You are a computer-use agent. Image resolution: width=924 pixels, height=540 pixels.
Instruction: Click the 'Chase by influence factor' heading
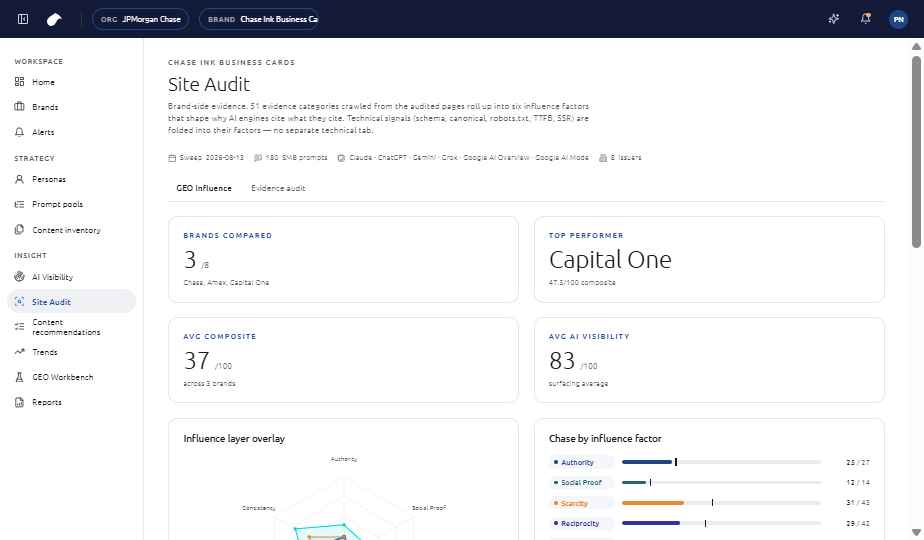(x=605, y=439)
